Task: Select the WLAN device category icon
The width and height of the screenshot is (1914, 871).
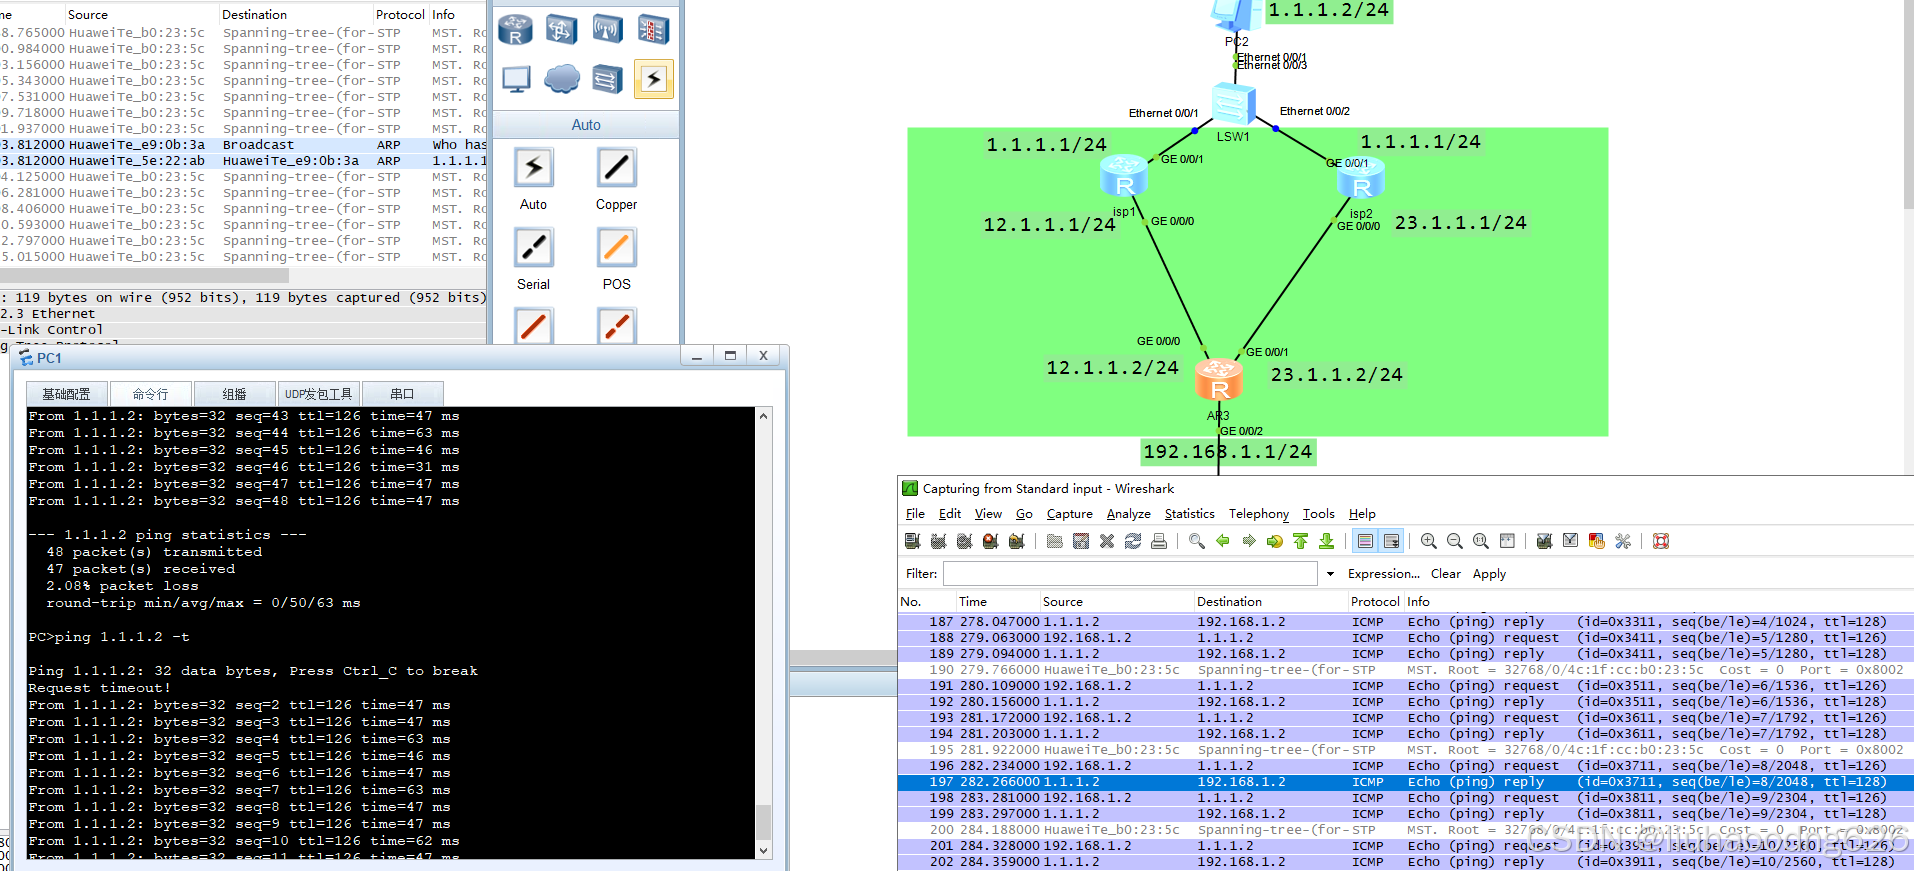Action: coord(607,30)
